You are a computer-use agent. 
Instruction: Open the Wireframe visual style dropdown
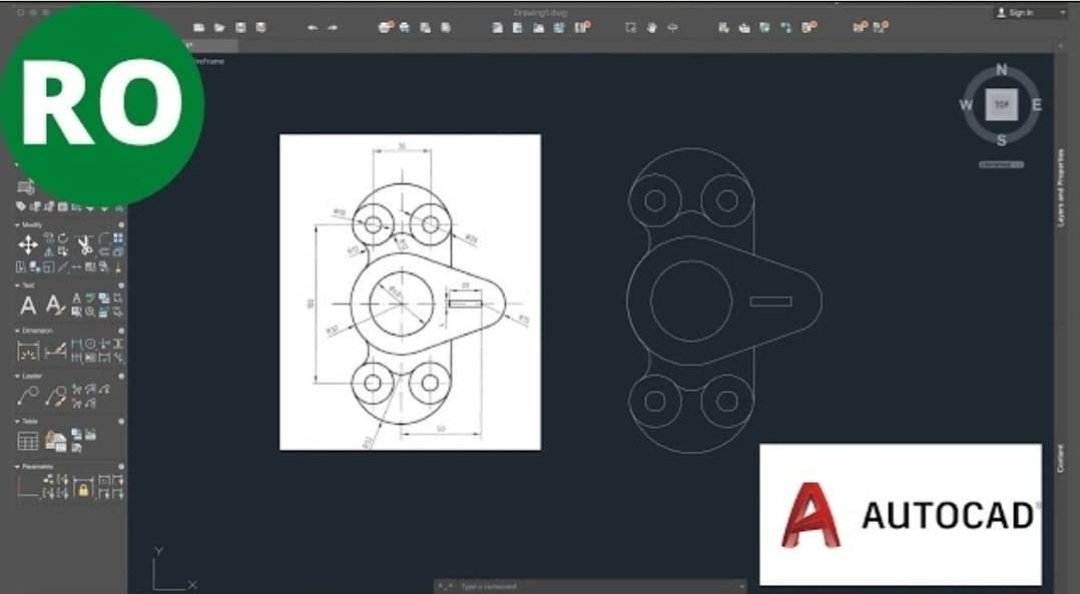[x=203, y=60]
